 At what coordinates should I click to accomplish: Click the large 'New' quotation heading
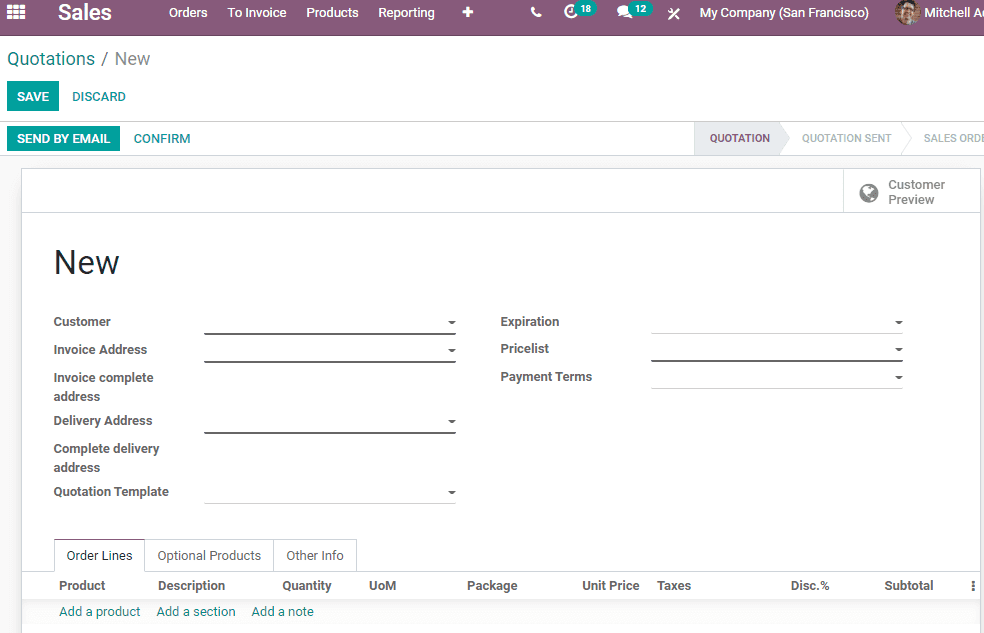pos(87,262)
